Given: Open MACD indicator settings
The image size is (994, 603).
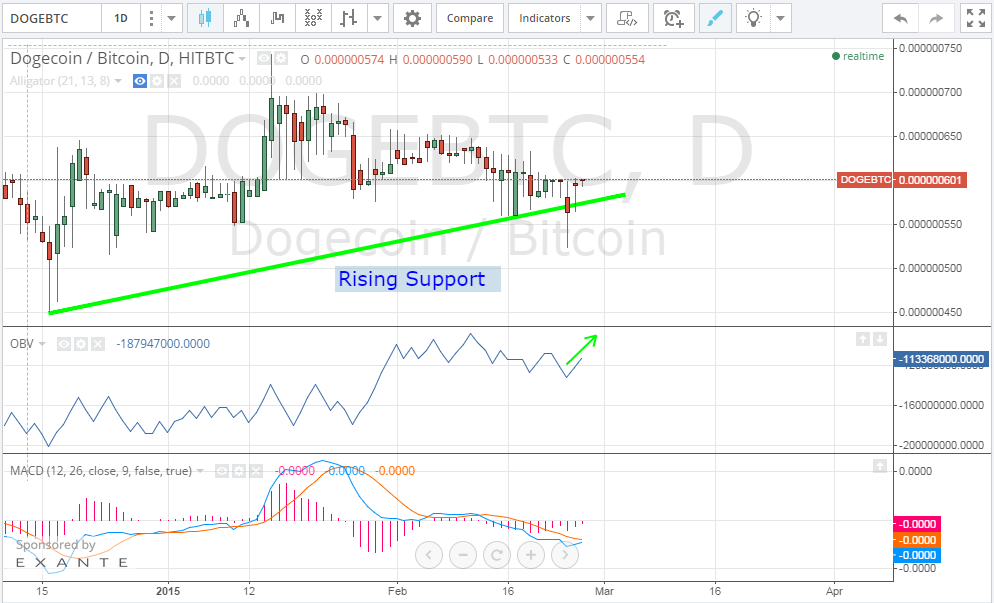Looking at the screenshot, I should click(x=238, y=471).
